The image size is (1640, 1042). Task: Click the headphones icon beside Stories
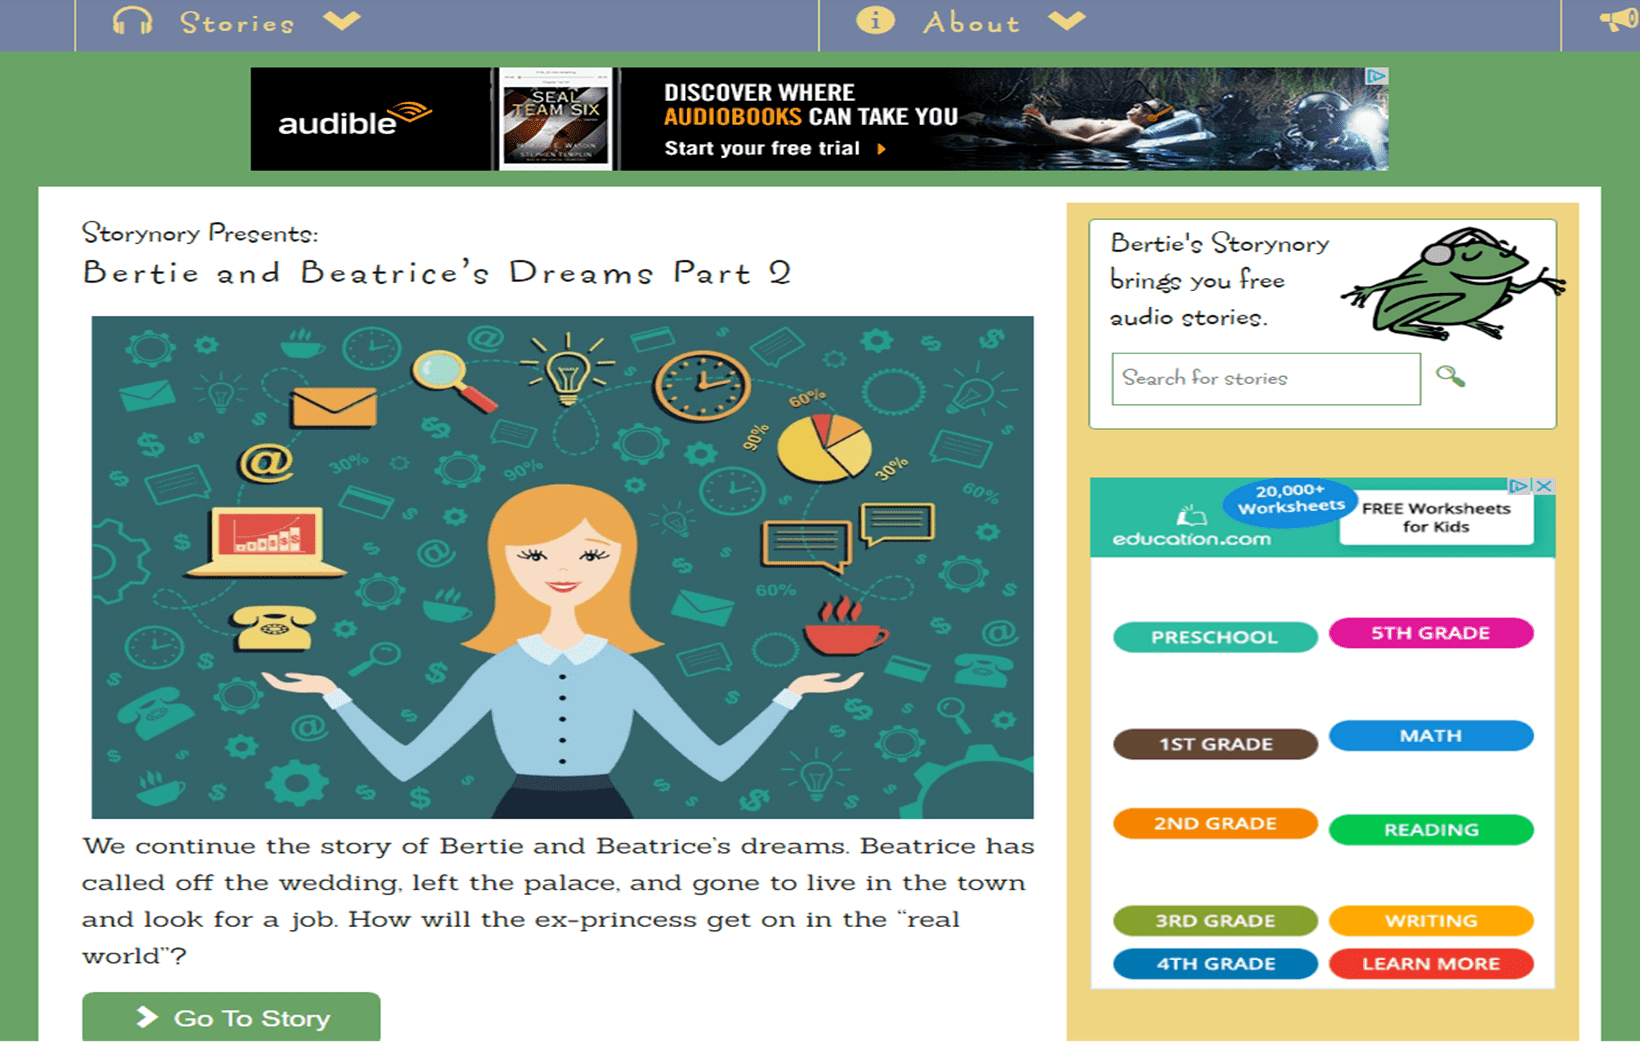(x=132, y=21)
